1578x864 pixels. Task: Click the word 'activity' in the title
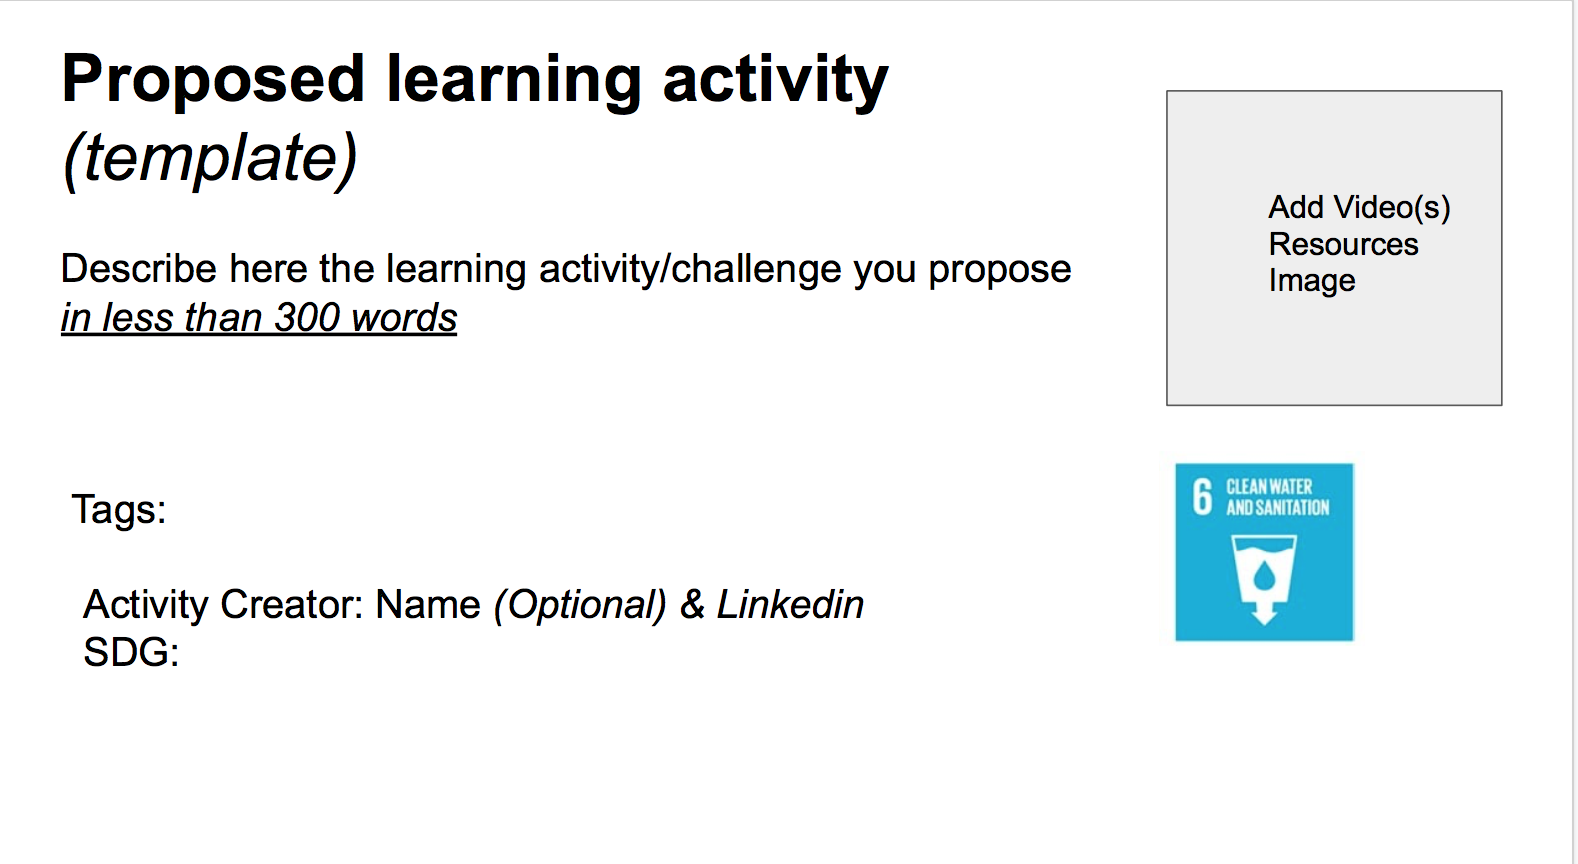coord(775,79)
